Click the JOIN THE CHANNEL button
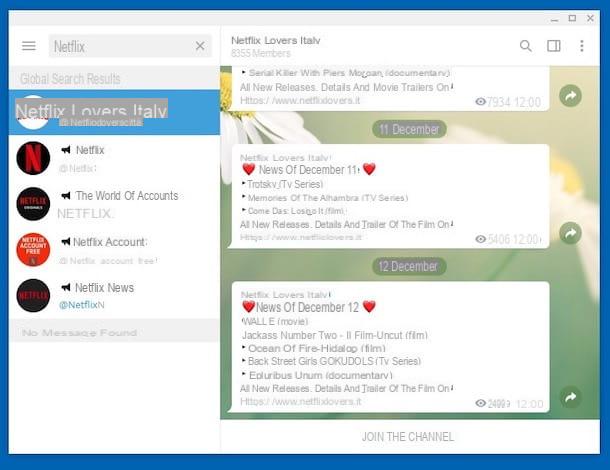This screenshot has width=610, height=470. 408,437
